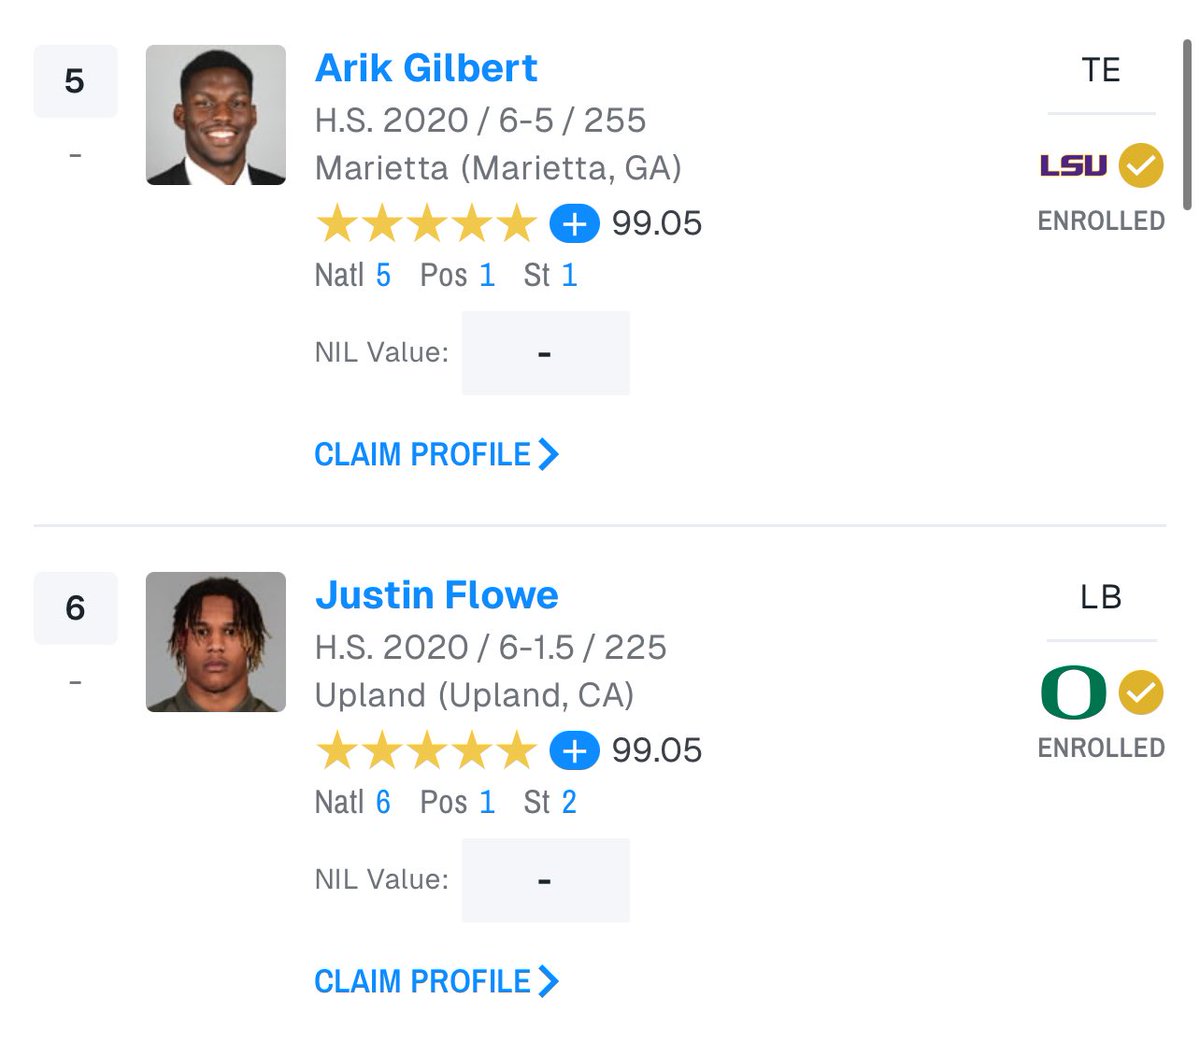
Task: Click blue plus icon beside Arik Gilbert's rating
Action: coord(574,223)
